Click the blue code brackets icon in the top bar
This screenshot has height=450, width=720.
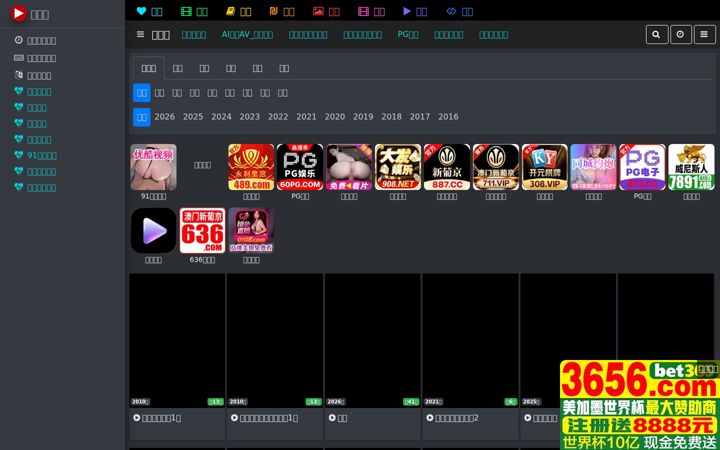coord(451,11)
